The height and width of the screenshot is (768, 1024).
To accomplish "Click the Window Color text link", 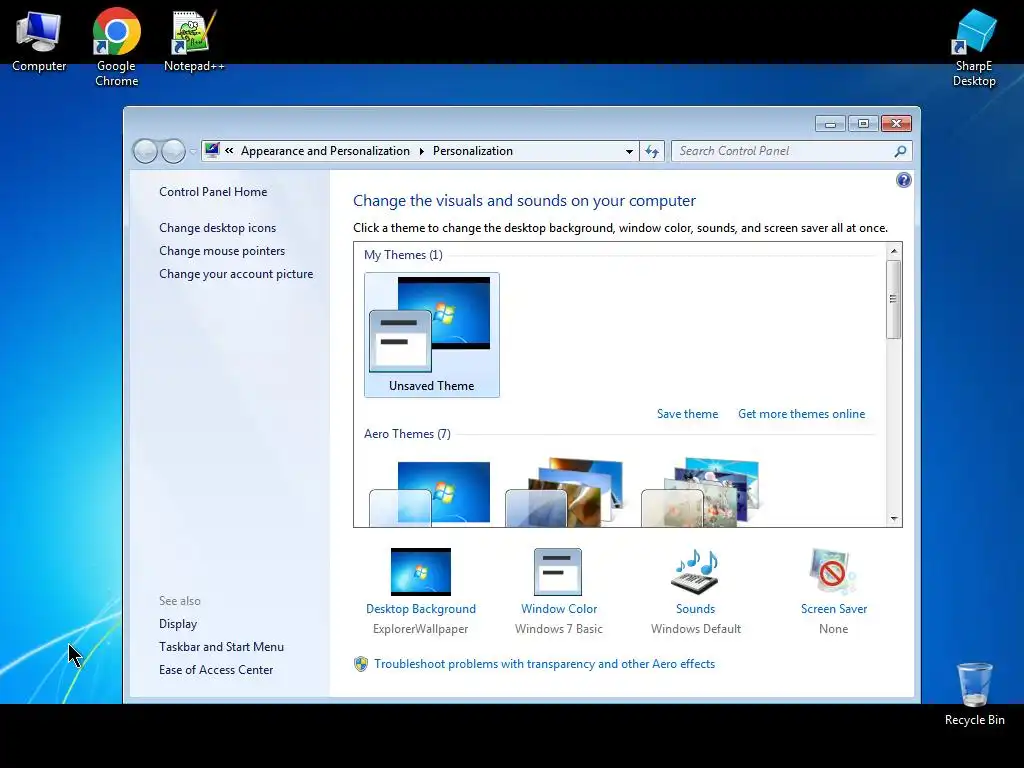I will [x=559, y=609].
